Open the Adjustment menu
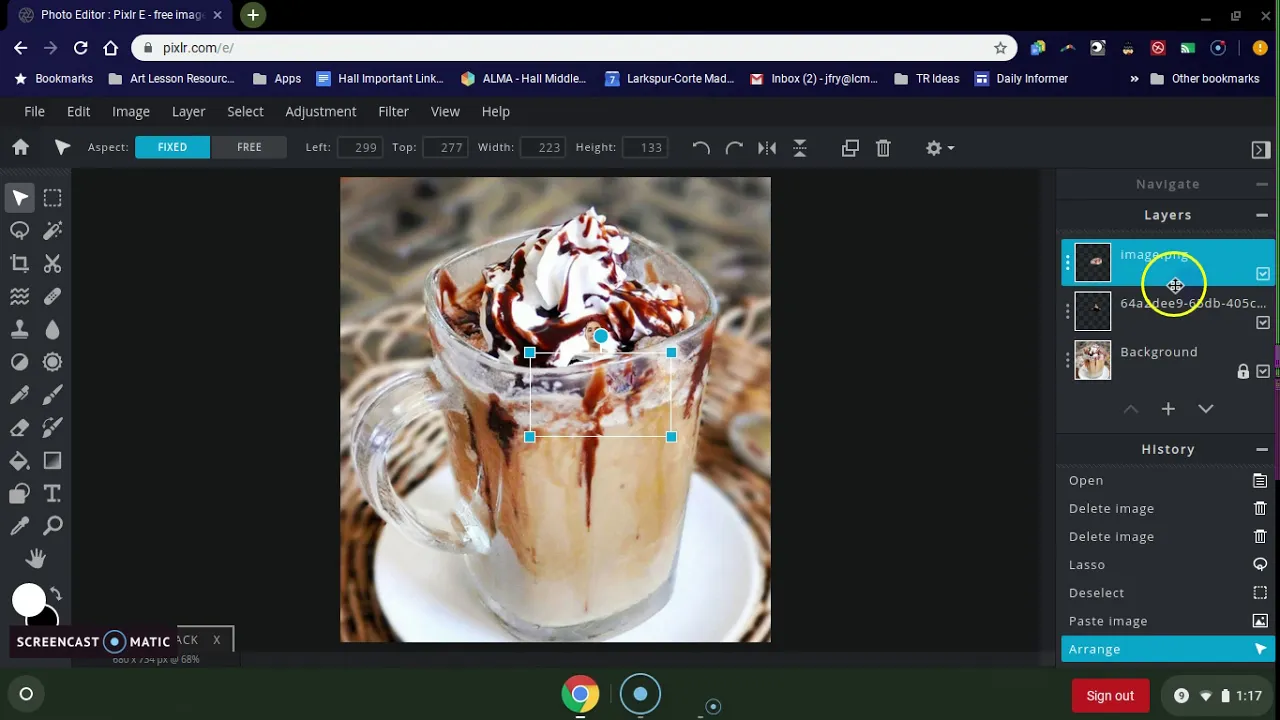 (x=320, y=111)
